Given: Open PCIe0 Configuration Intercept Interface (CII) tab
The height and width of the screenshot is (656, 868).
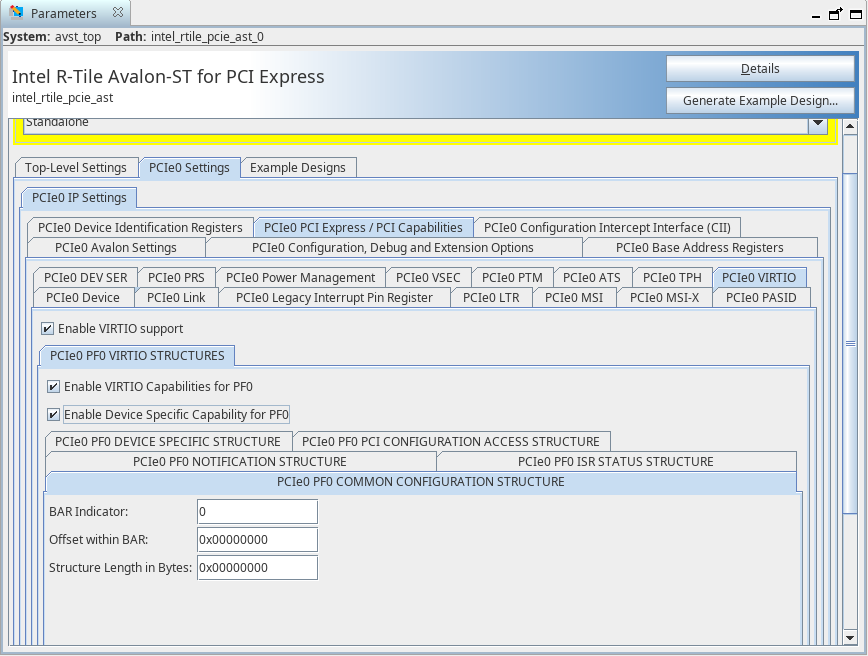Looking at the screenshot, I should tap(607, 228).
